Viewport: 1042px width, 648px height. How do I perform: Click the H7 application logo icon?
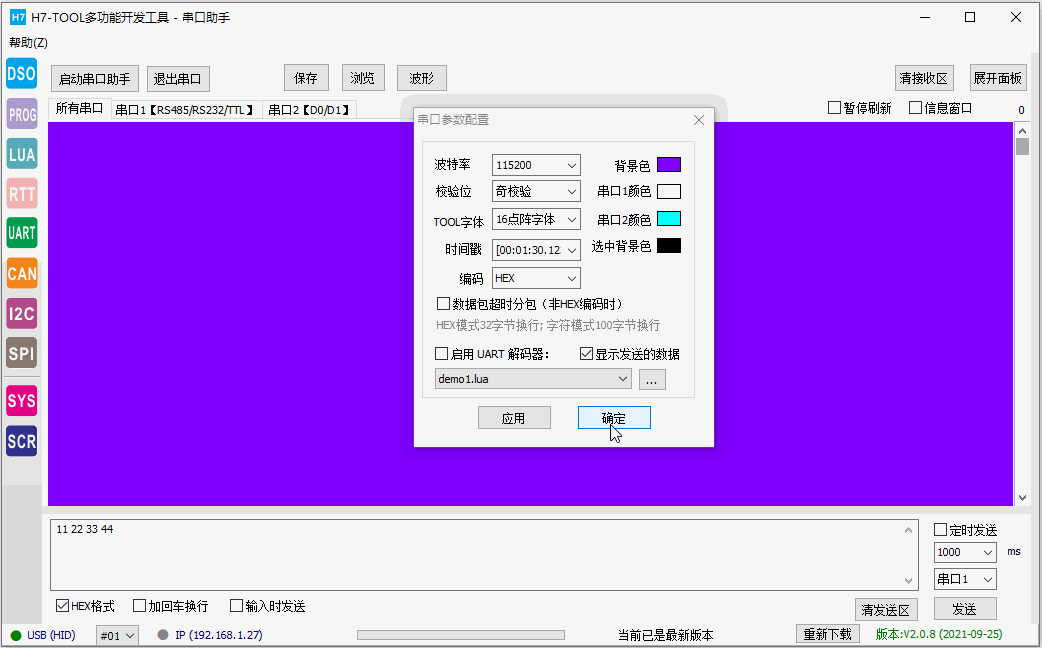[18, 17]
